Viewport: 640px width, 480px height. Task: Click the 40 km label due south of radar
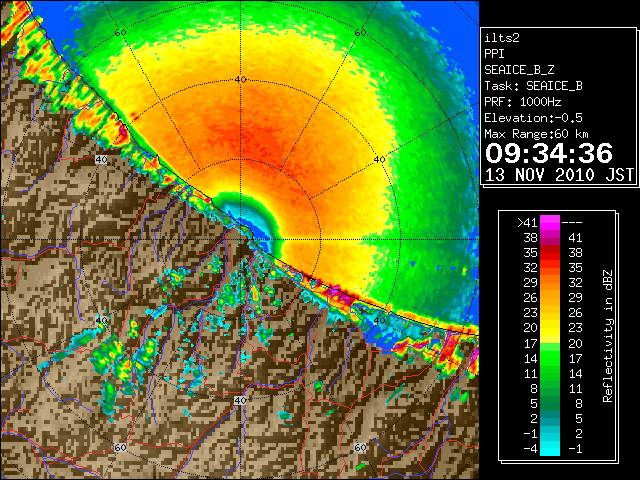pyautogui.click(x=240, y=400)
